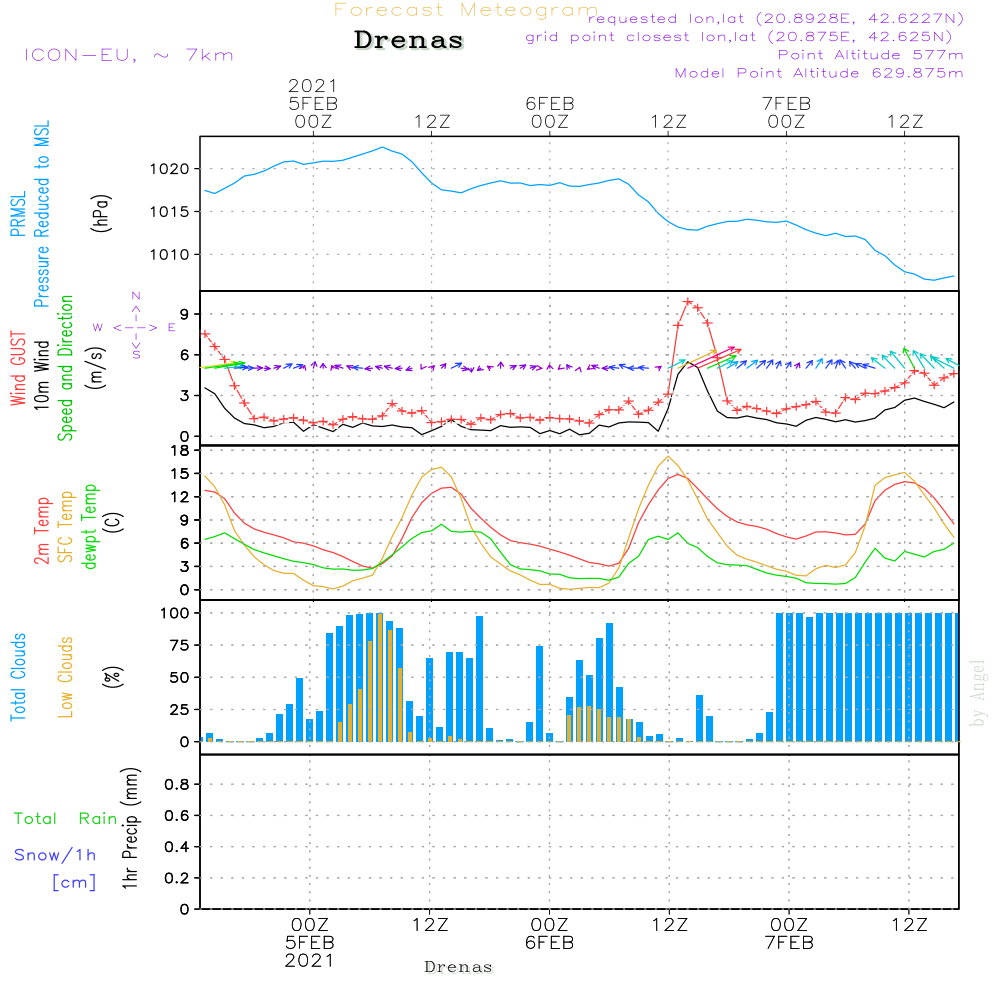Select the '1010' pressure tick value
Image resolution: width=1000 pixels, height=1000 pixels.
[170, 254]
